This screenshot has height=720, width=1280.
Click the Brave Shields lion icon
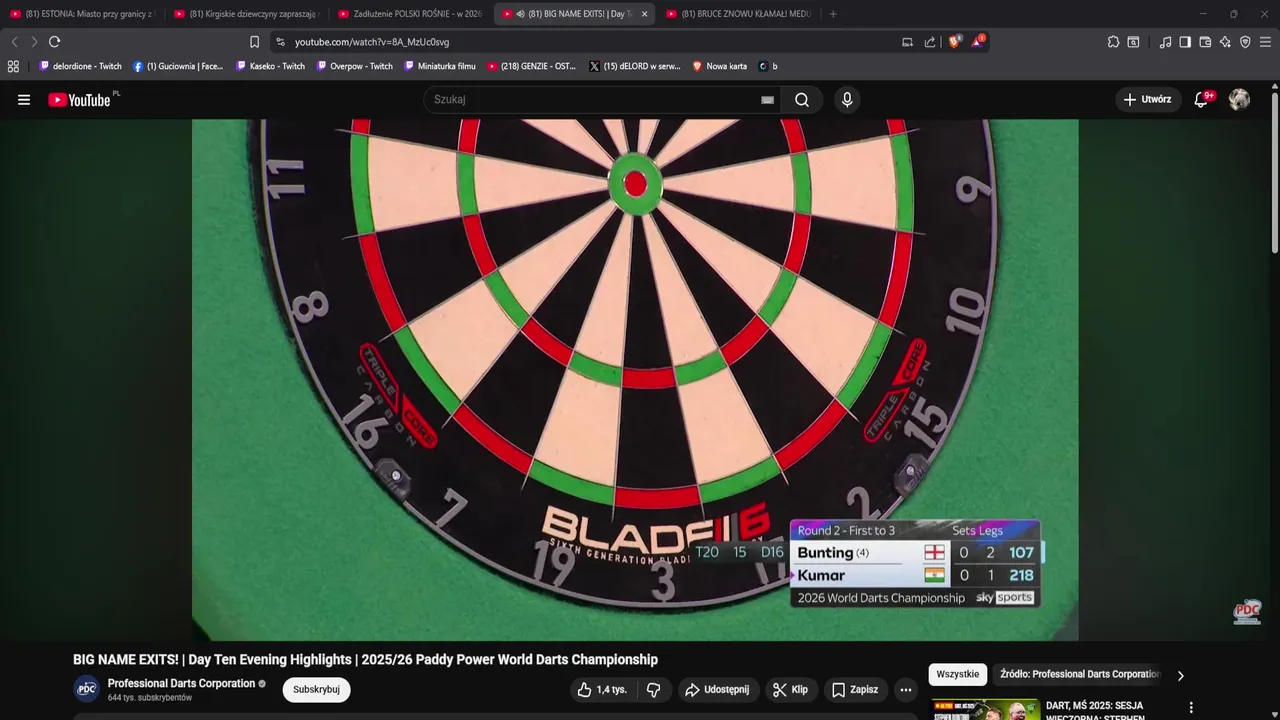(x=954, y=41)
